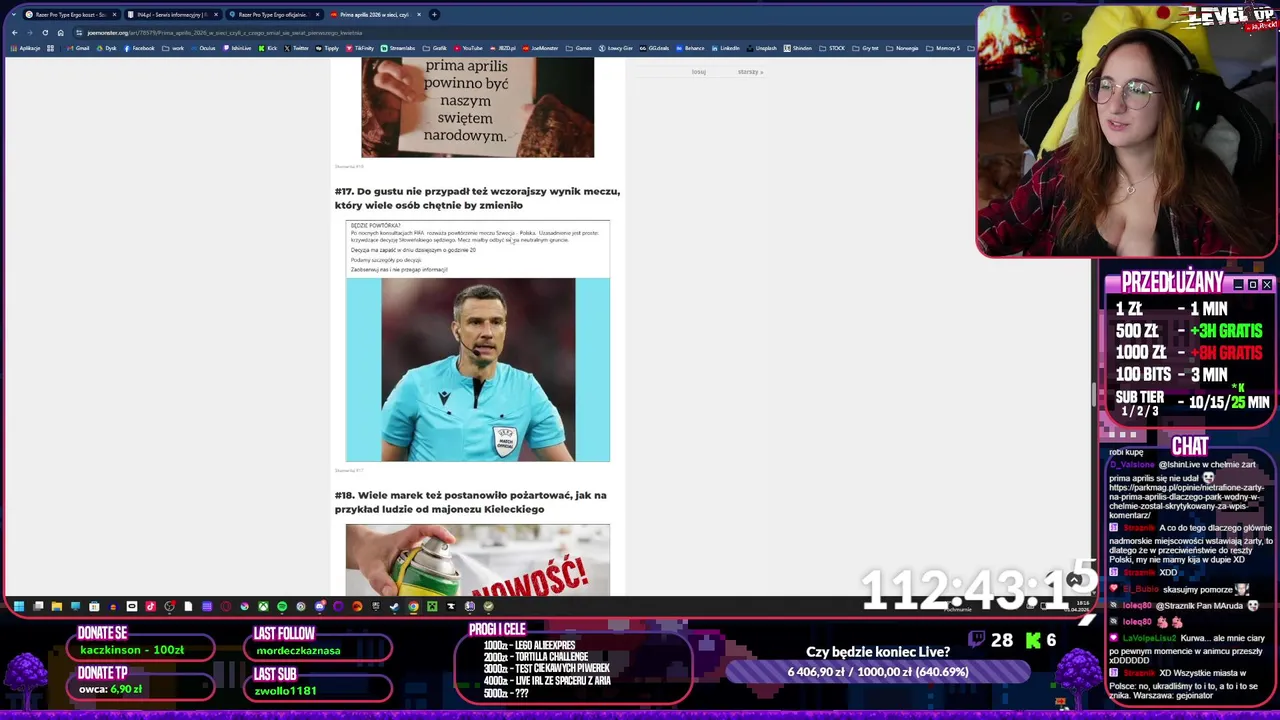Open the Kick bookmark
The height and width of the screenshot is (720, 1280).
[267, 48]
